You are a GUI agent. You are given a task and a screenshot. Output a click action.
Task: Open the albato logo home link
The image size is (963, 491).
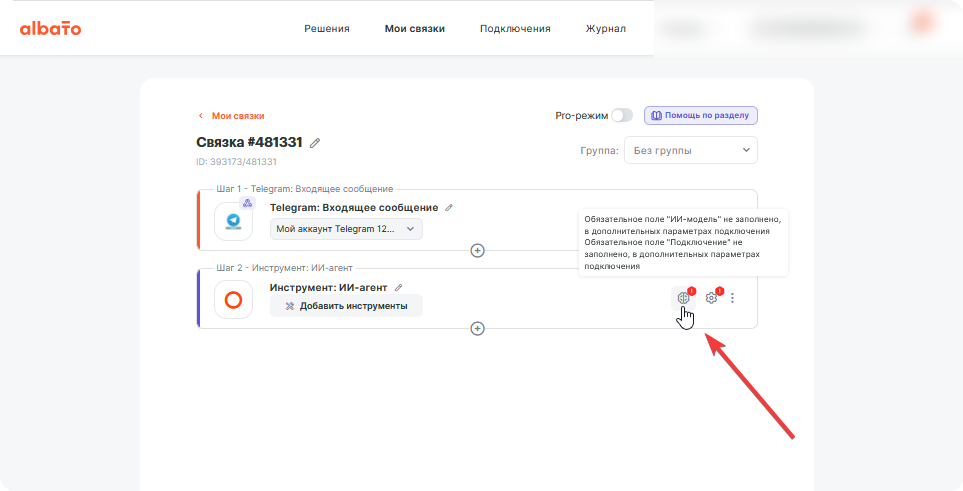[50, 28]
